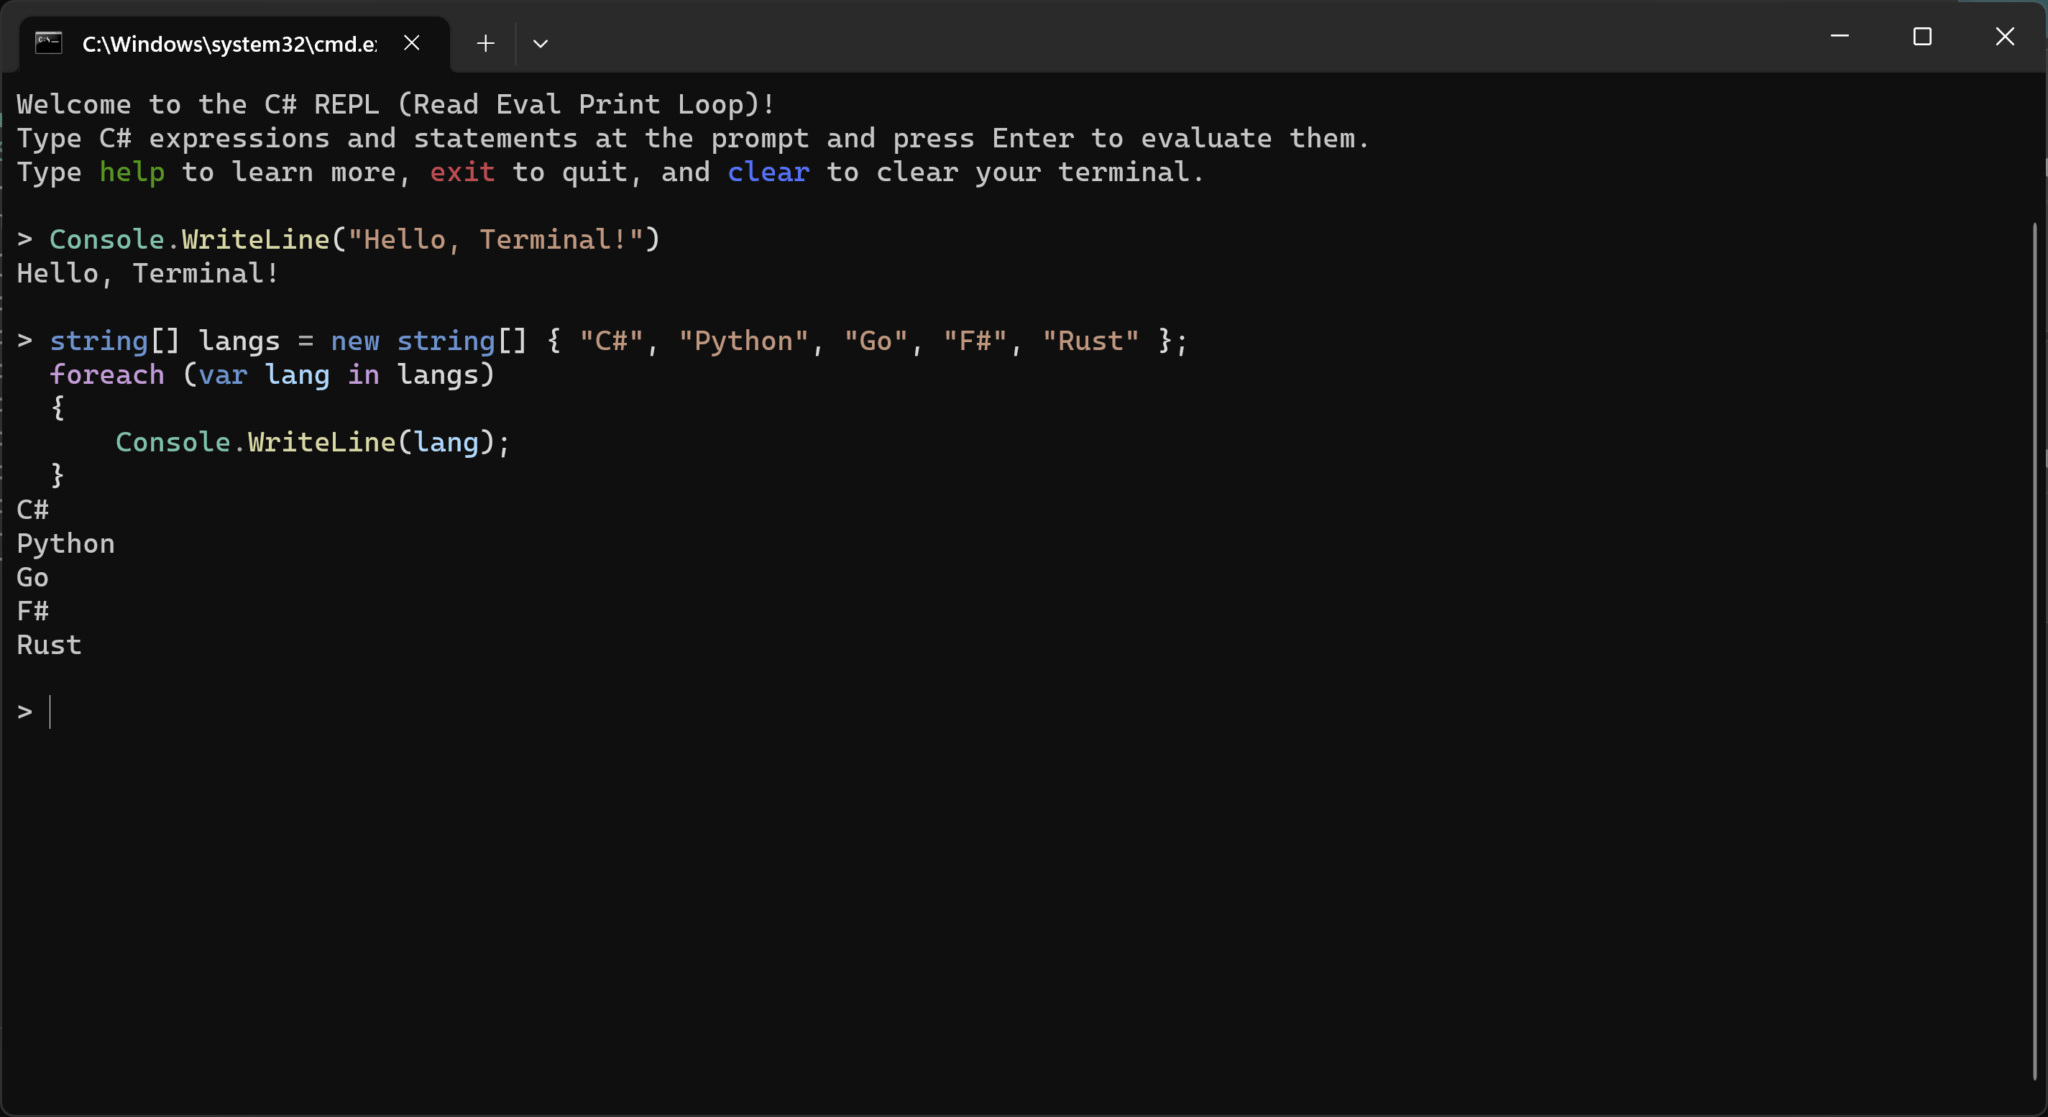The height and width of the screenshot is (1117, 2048).
Task: Click the X to close the cmd.exe tab
Action: (x=412, y=42)
